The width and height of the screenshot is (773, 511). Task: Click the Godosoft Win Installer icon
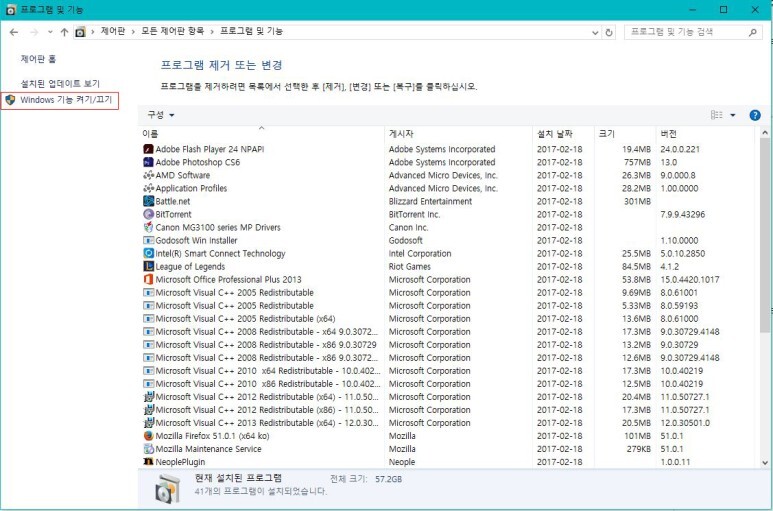(x=148, y=240)
